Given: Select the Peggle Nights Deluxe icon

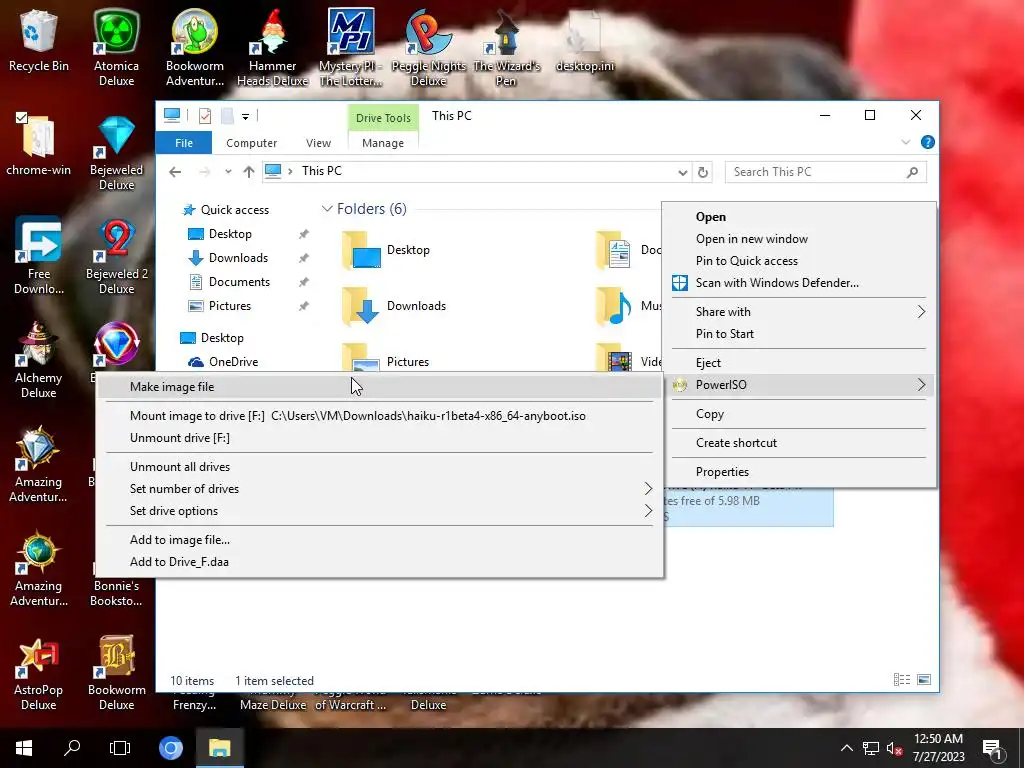Looking at the screenshot, I should coord(428,47).
